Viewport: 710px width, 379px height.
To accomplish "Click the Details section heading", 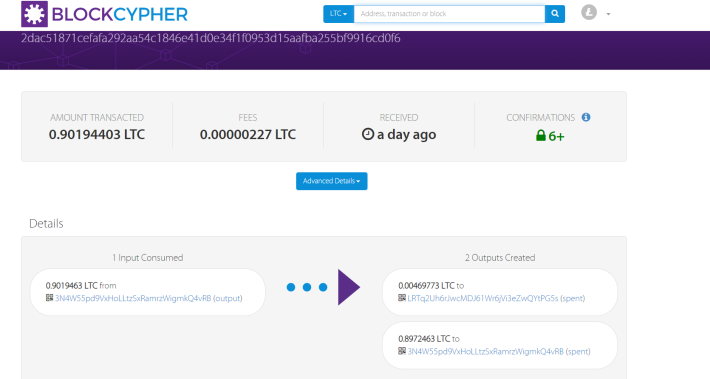I will click(x=46, y=224).
